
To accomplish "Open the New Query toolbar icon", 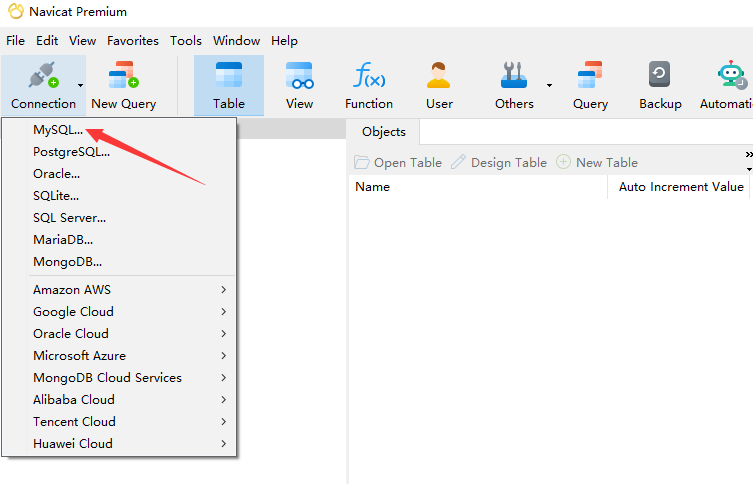I will click(123, 75).
